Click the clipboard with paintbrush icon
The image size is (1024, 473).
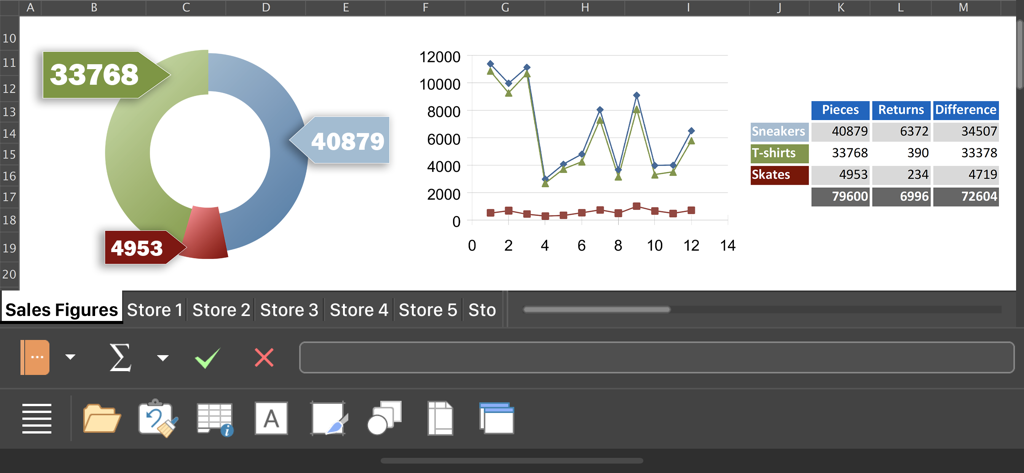pos(159,418)
